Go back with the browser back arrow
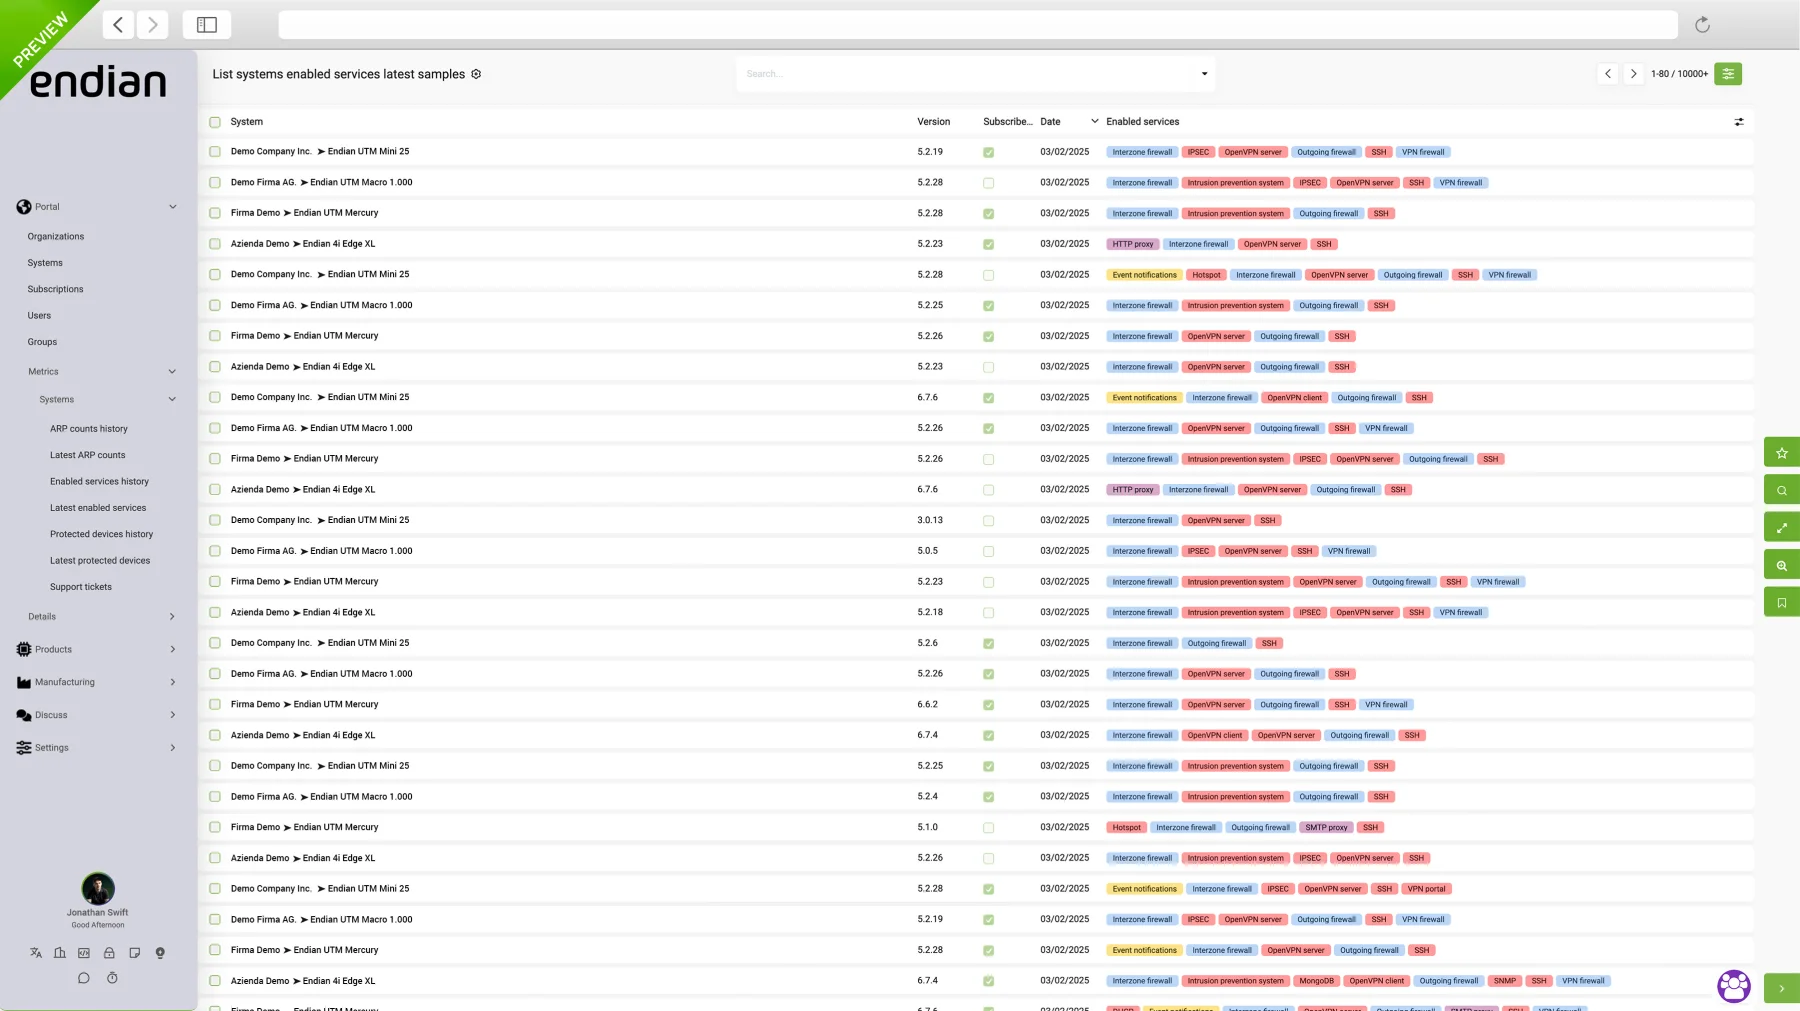The image size is (1800, 1011). pyautogui.click(x=118, y=25)
